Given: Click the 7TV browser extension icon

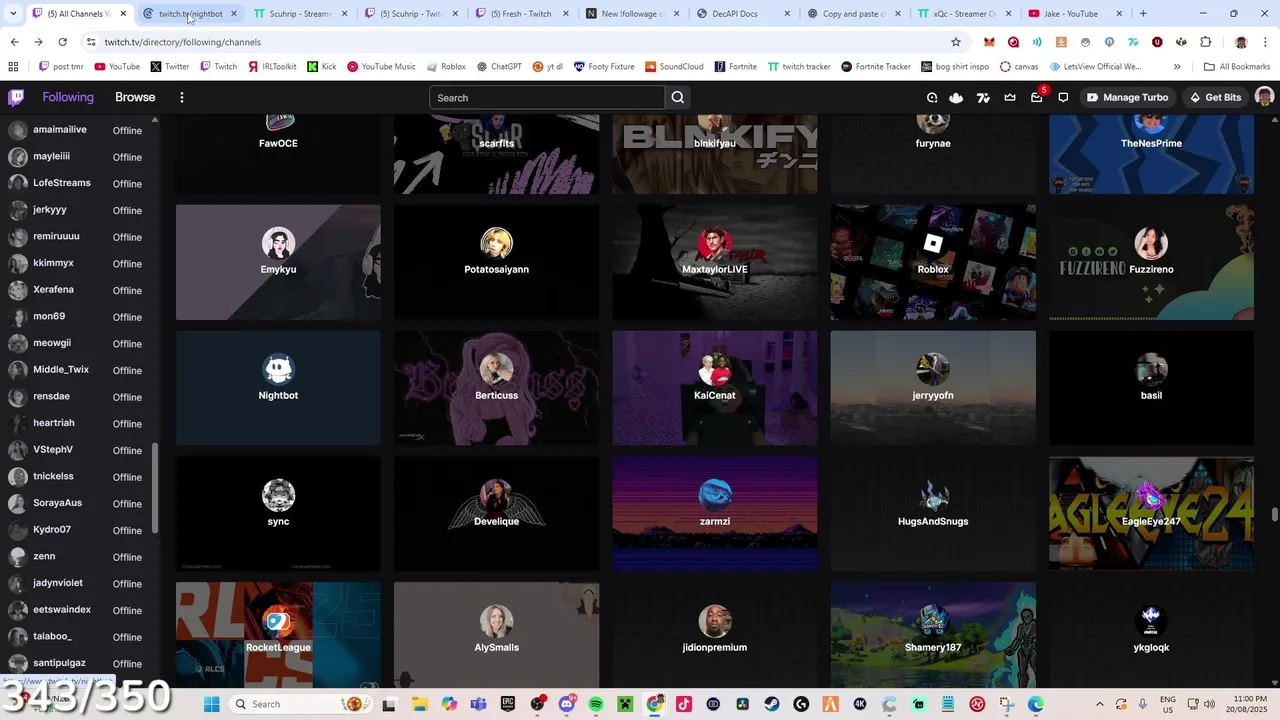Looking at the screenshot, I should (1133, 42).
